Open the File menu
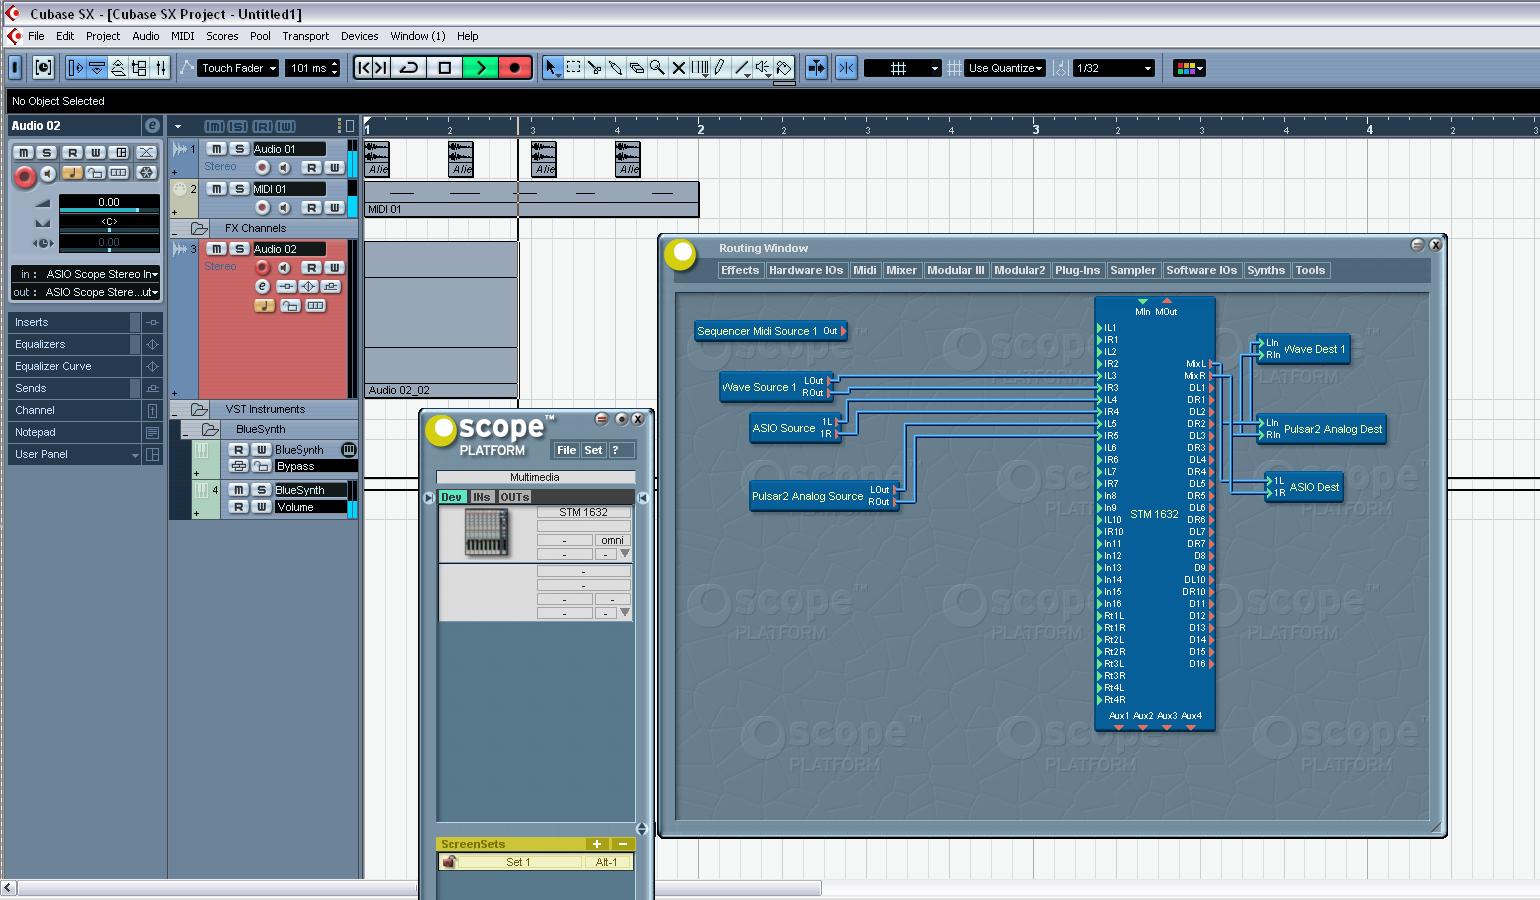 click(36, 35)
